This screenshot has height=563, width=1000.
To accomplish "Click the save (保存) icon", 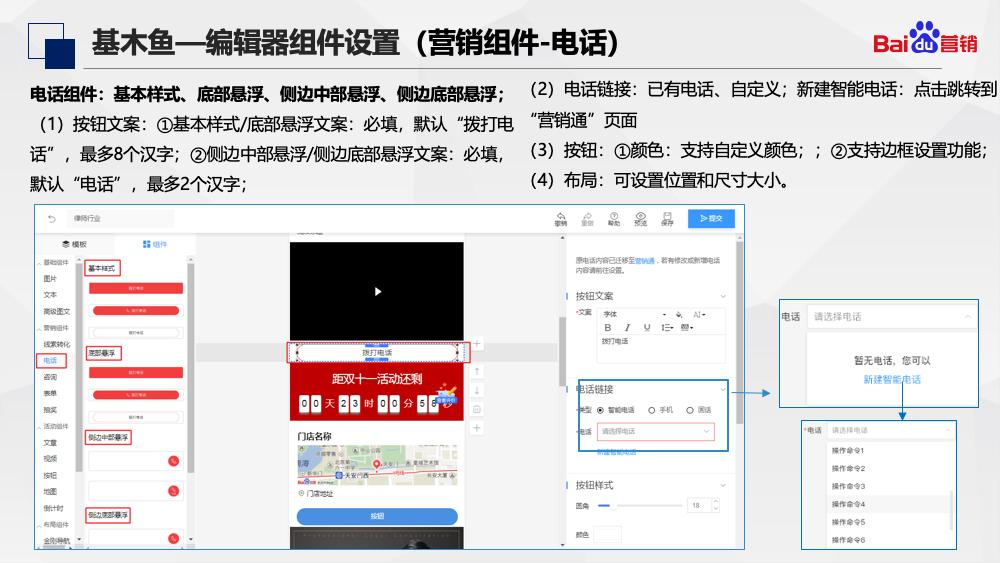I will (x=667, y=217).
